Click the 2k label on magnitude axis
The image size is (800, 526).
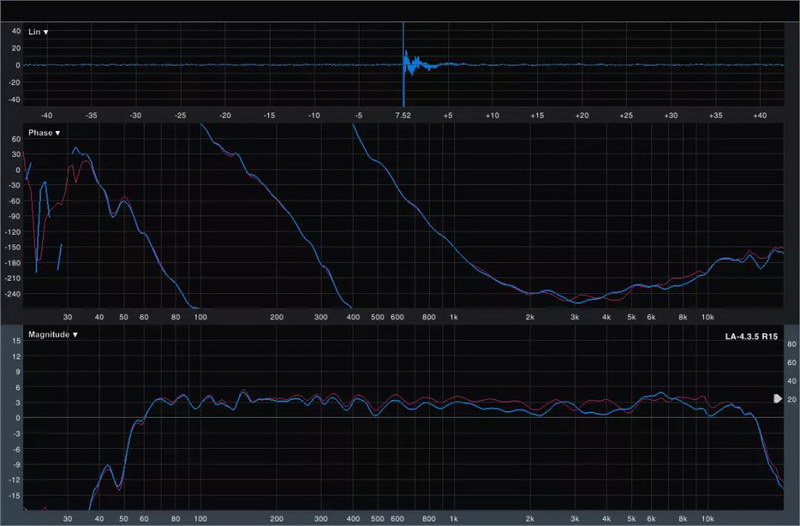click(x=530, y=520)
